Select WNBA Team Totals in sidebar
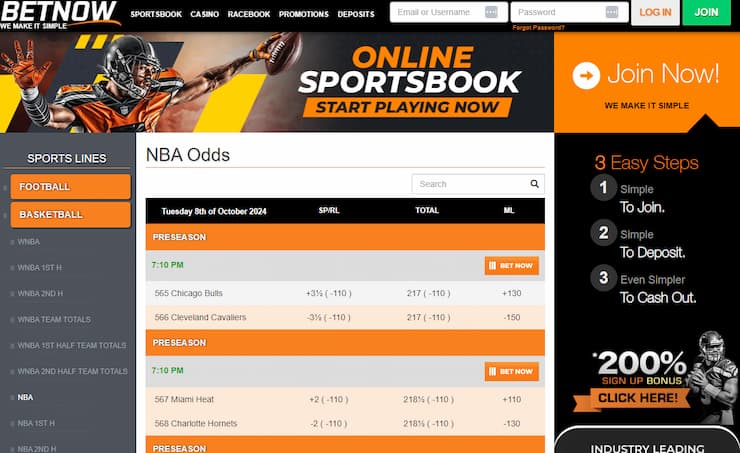 pos(54,319)
